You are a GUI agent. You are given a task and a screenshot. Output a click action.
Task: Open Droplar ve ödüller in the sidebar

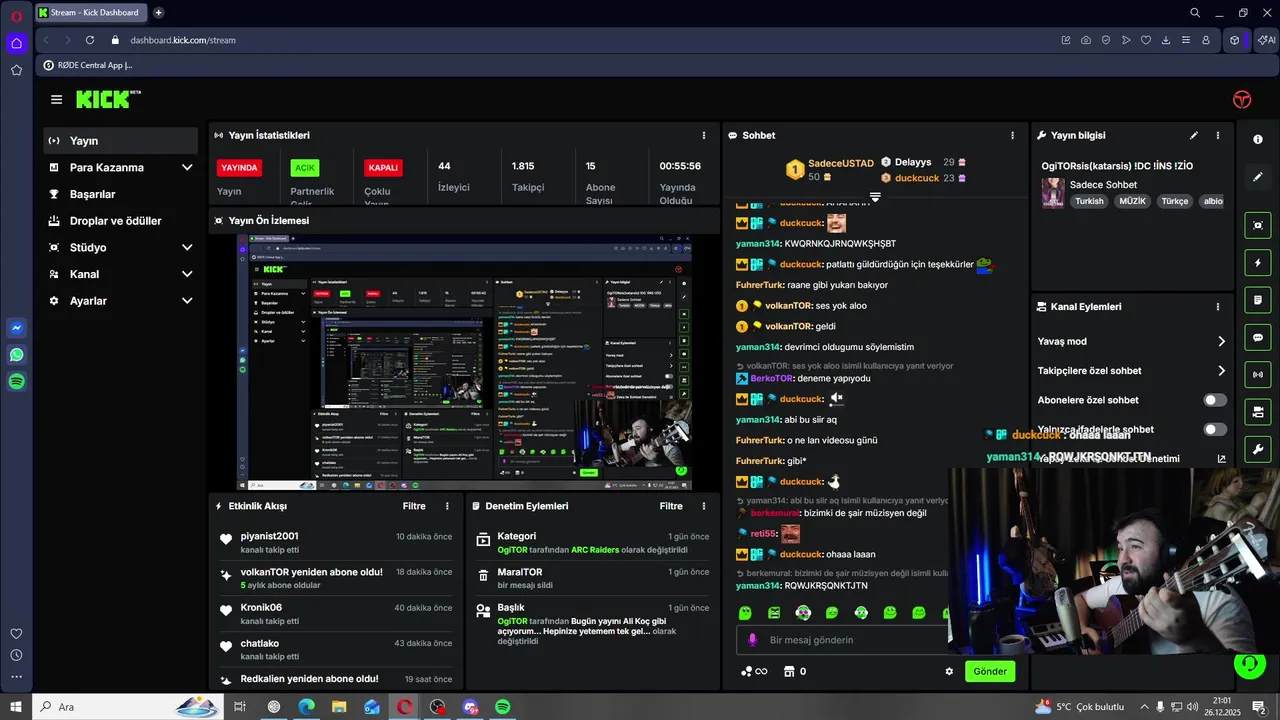(x=120, y=221)
